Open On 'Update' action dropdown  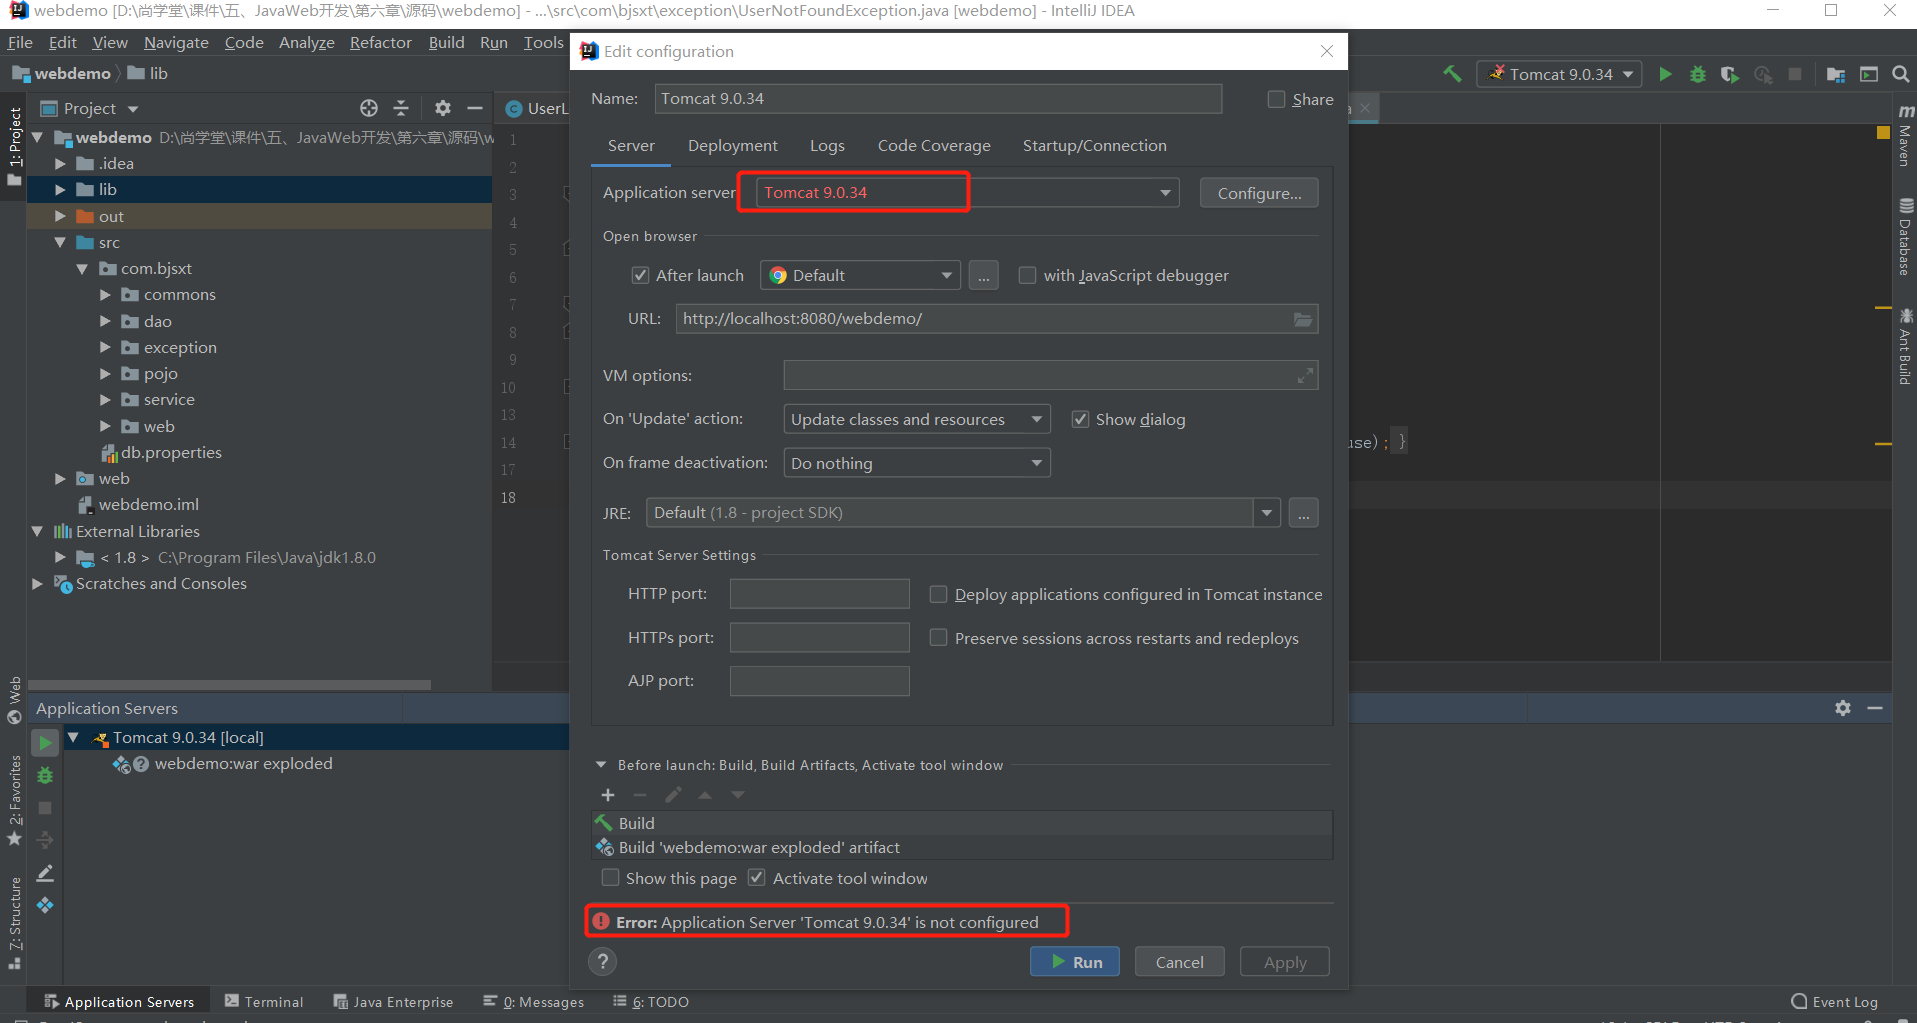coord(917,420)
